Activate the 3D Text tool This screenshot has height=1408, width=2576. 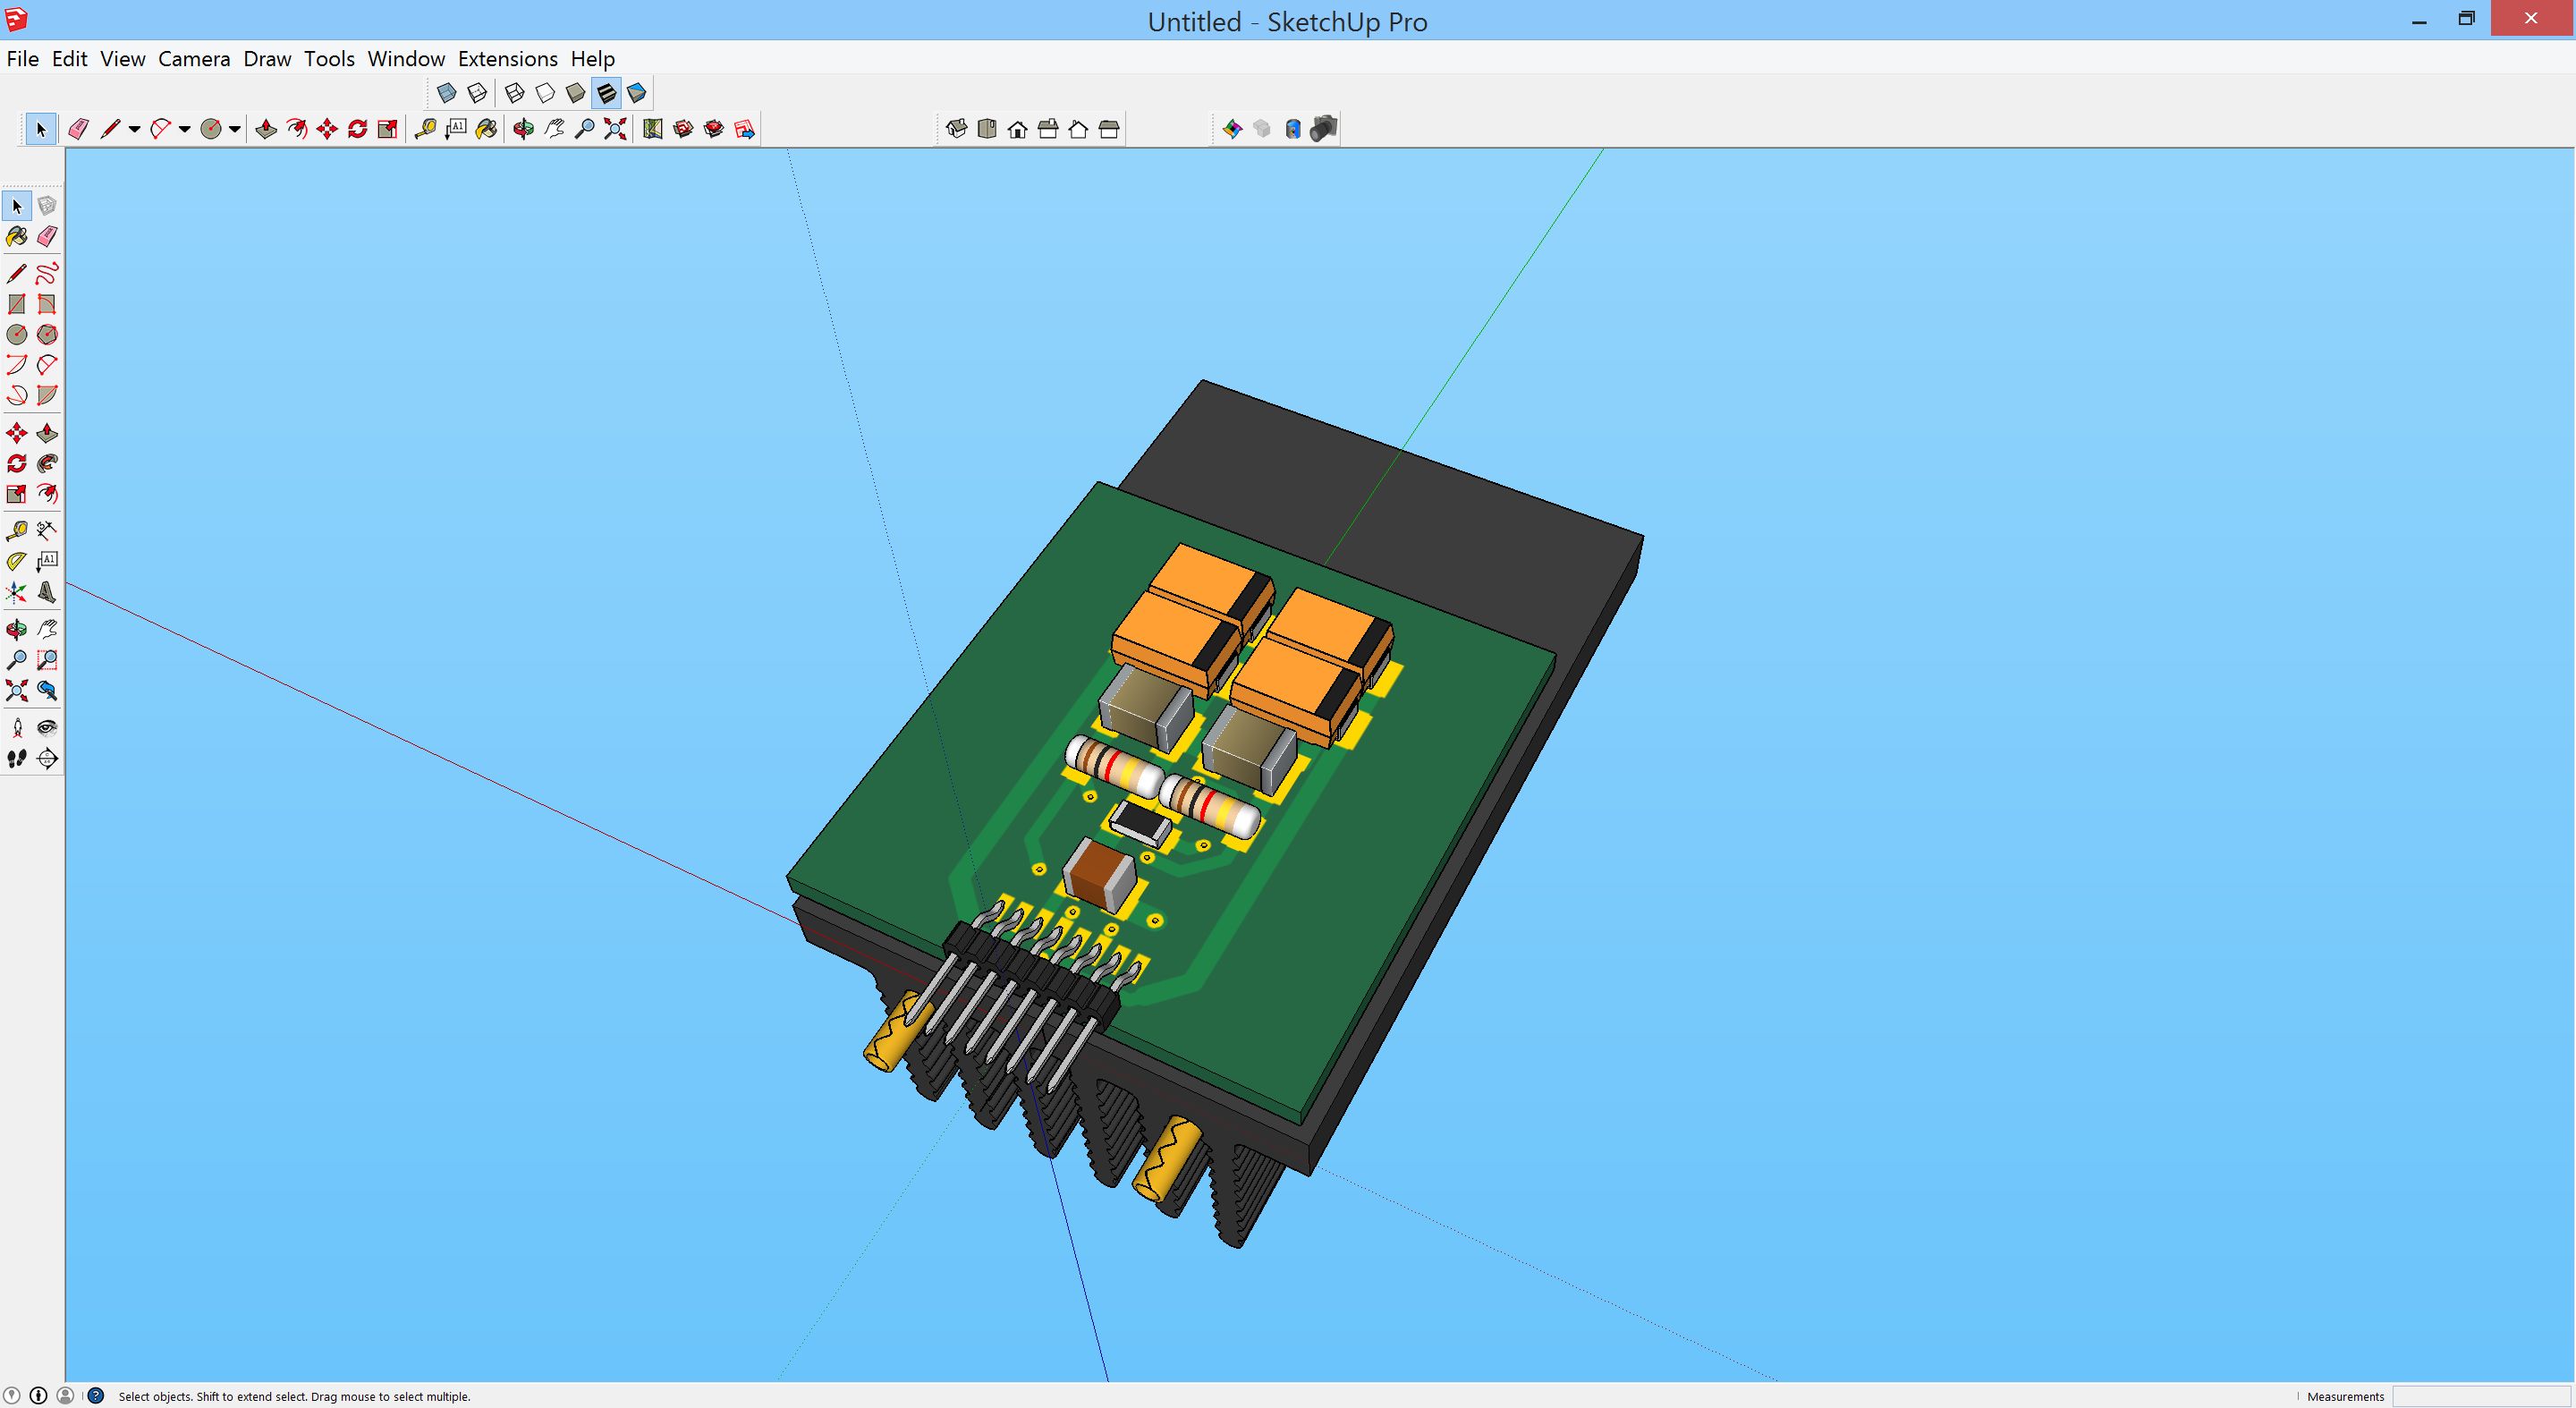click(46, 593)
